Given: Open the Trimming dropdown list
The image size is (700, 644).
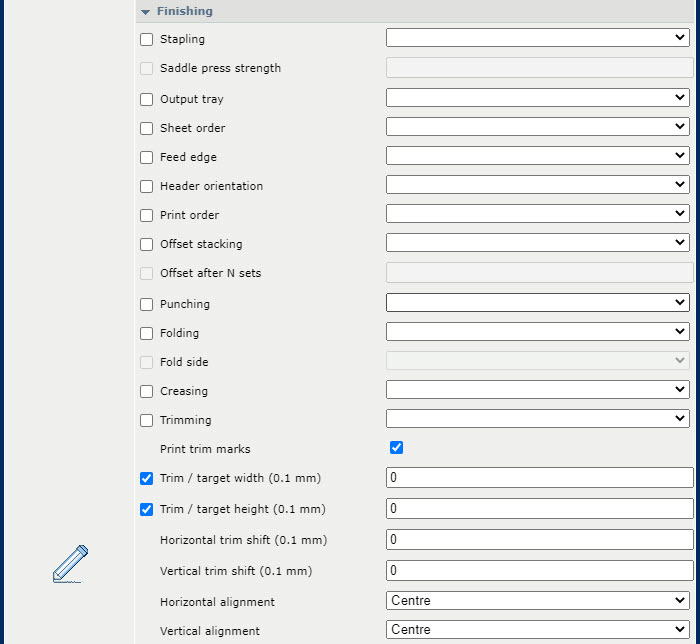Looking at the screenshot, I should [538, 419].
